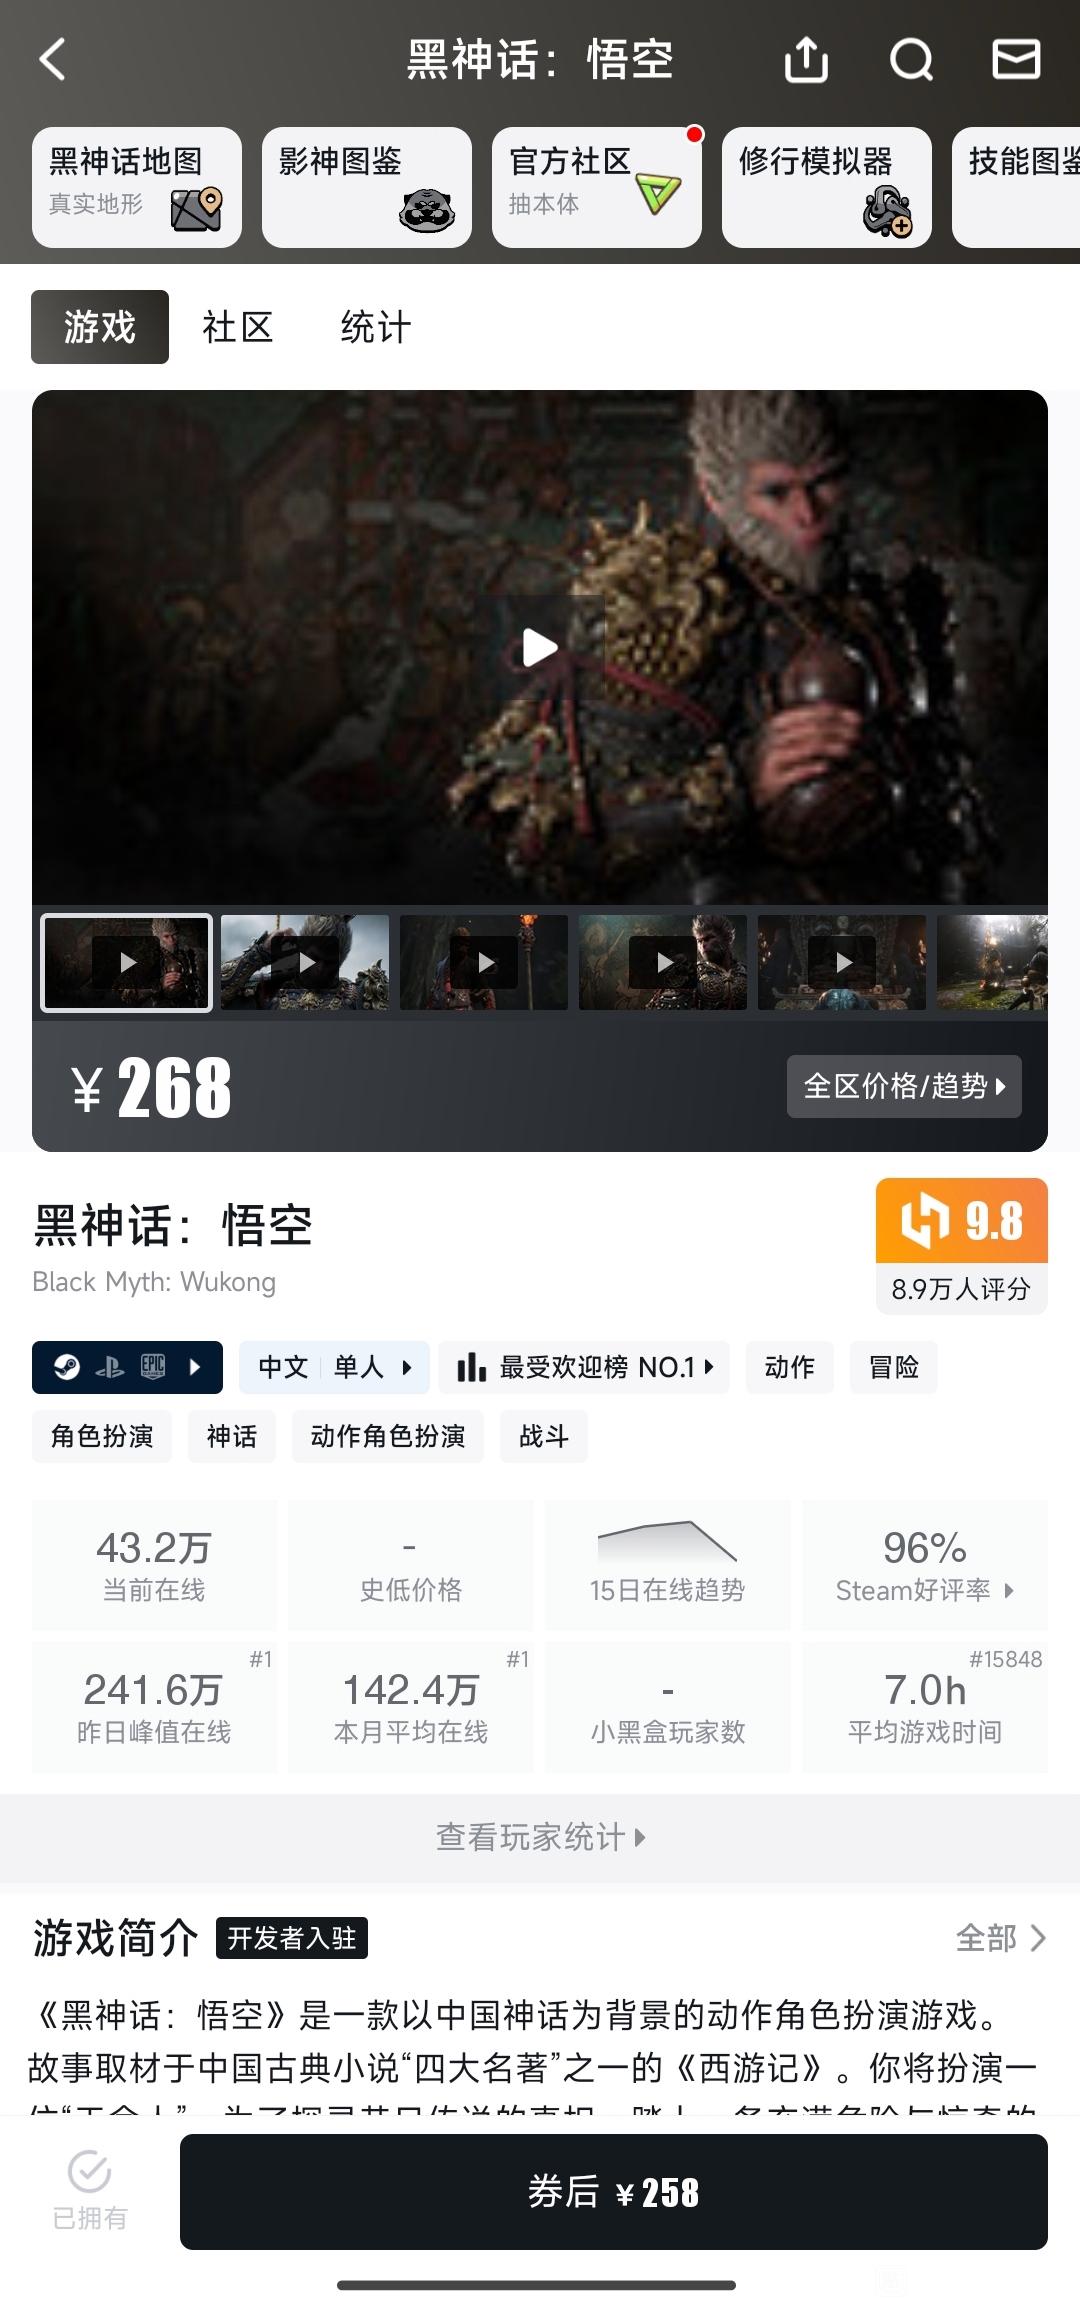1080x2309 pixels.
Task: Open 影神图鉴 panda icon card
Action: click(x=367, y=187)
